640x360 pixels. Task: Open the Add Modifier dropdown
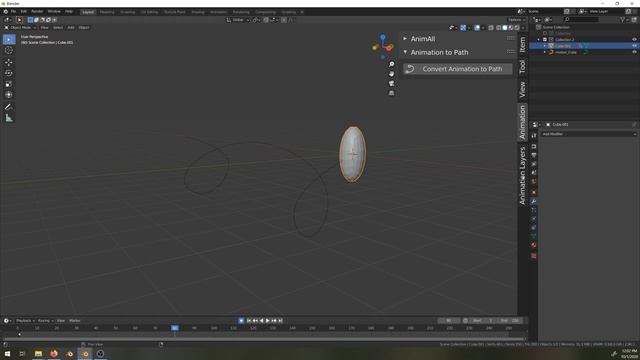pos(589,134)
